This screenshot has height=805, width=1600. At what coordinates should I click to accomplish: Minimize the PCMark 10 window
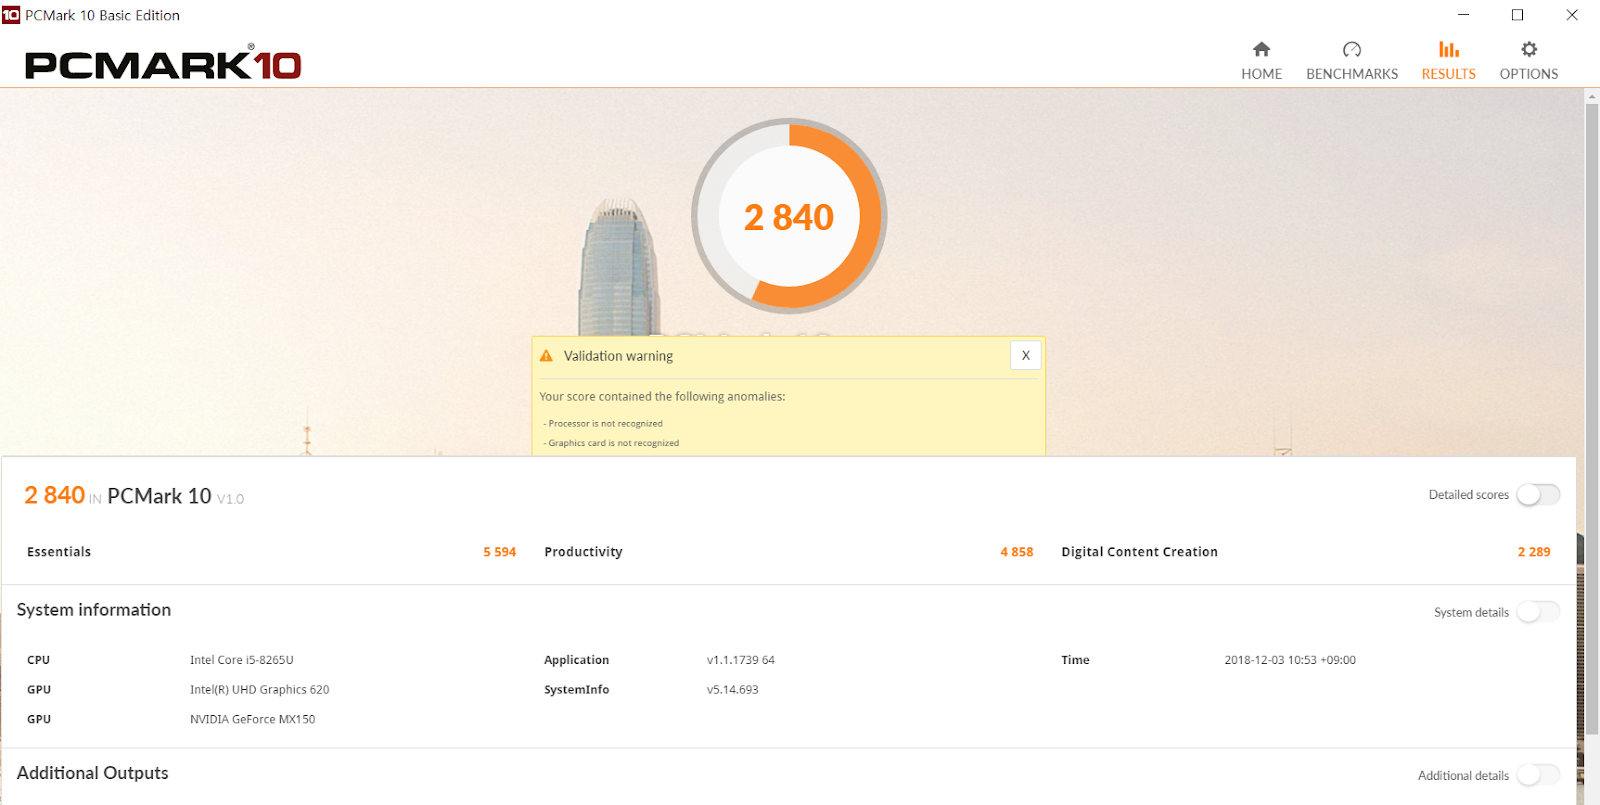(x=1463, y=15)
